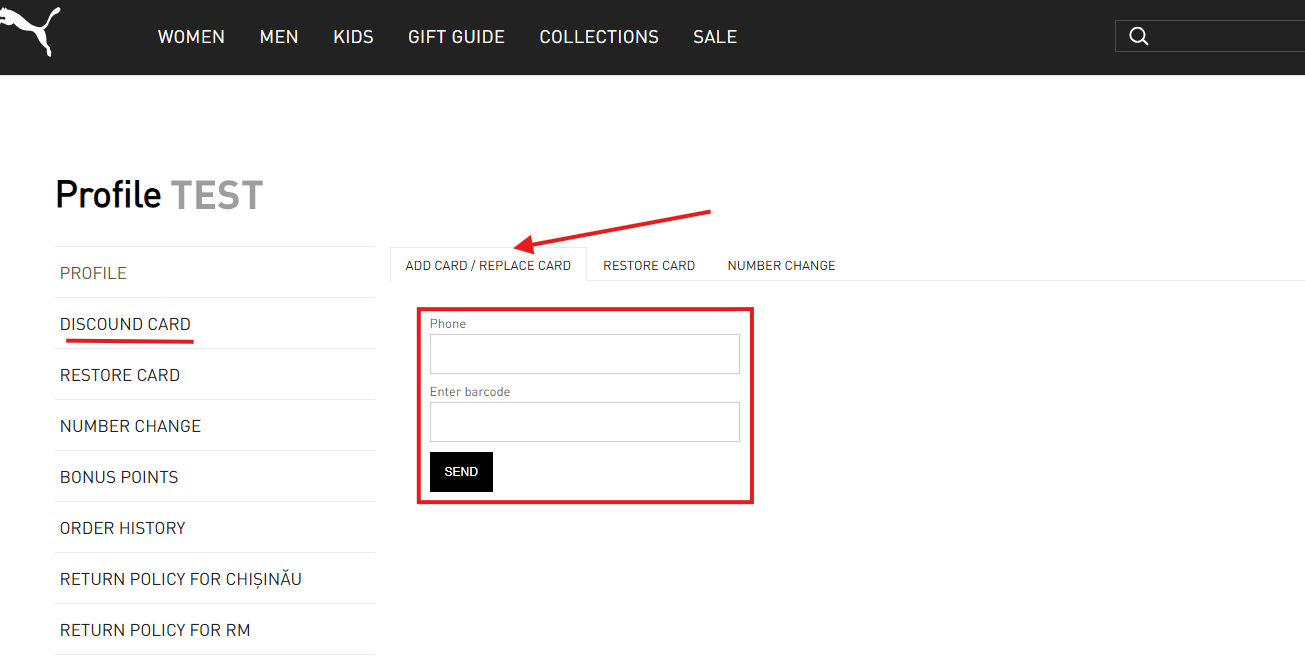This screenshot has width=1305, height=657.
Task: Switch to ADD CARD / REPLACE CARD tab
Action: (x=488, y=265)
